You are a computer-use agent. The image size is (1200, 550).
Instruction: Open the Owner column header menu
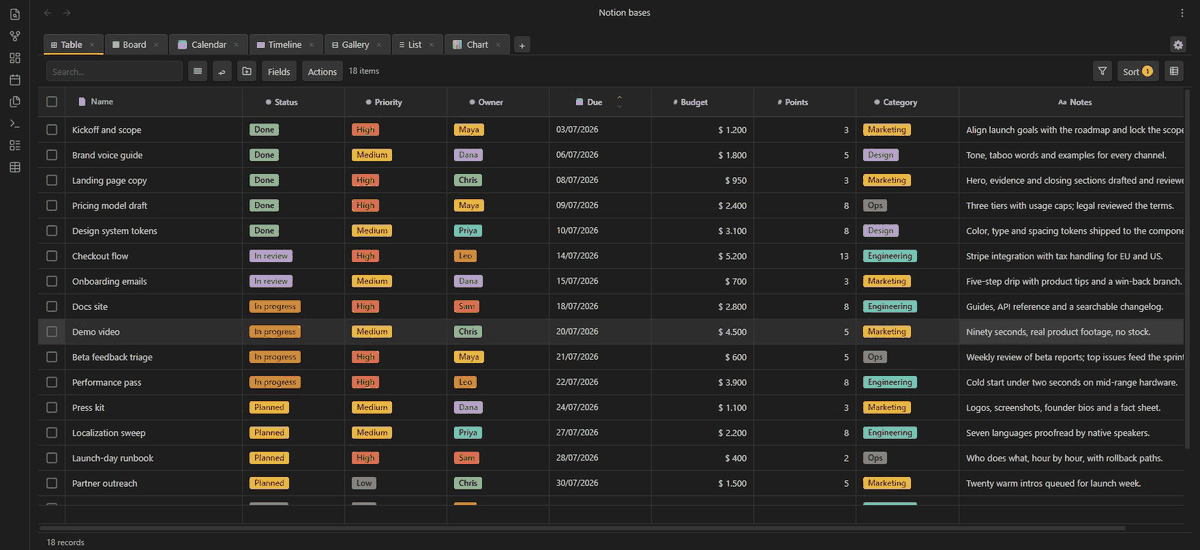pos(497,102)
